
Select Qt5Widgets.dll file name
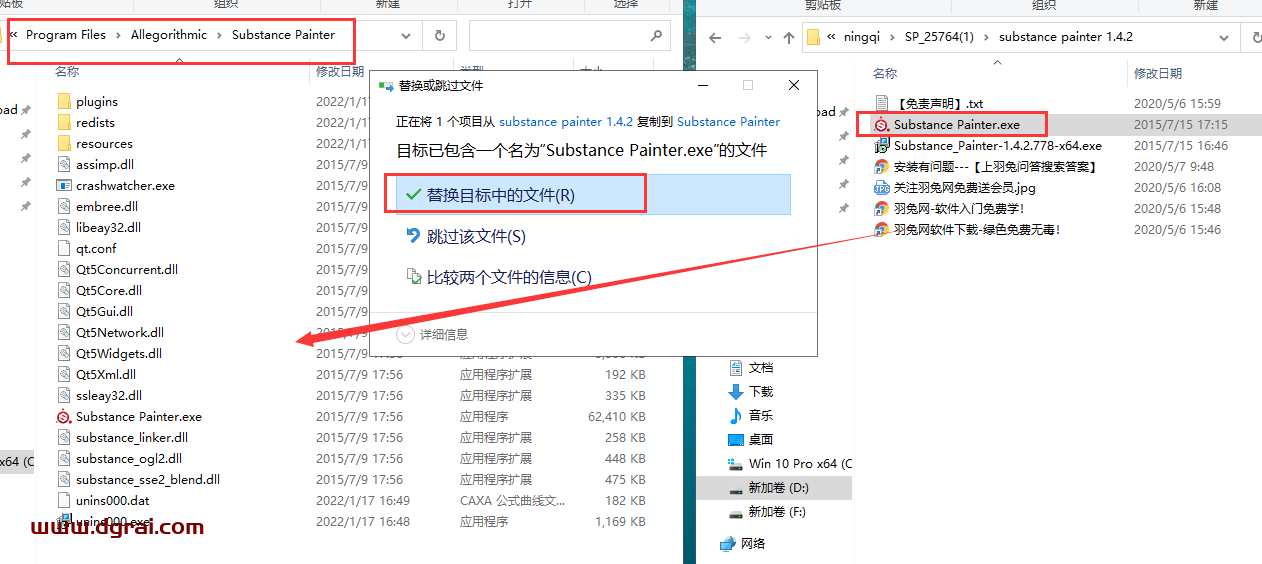119,353
